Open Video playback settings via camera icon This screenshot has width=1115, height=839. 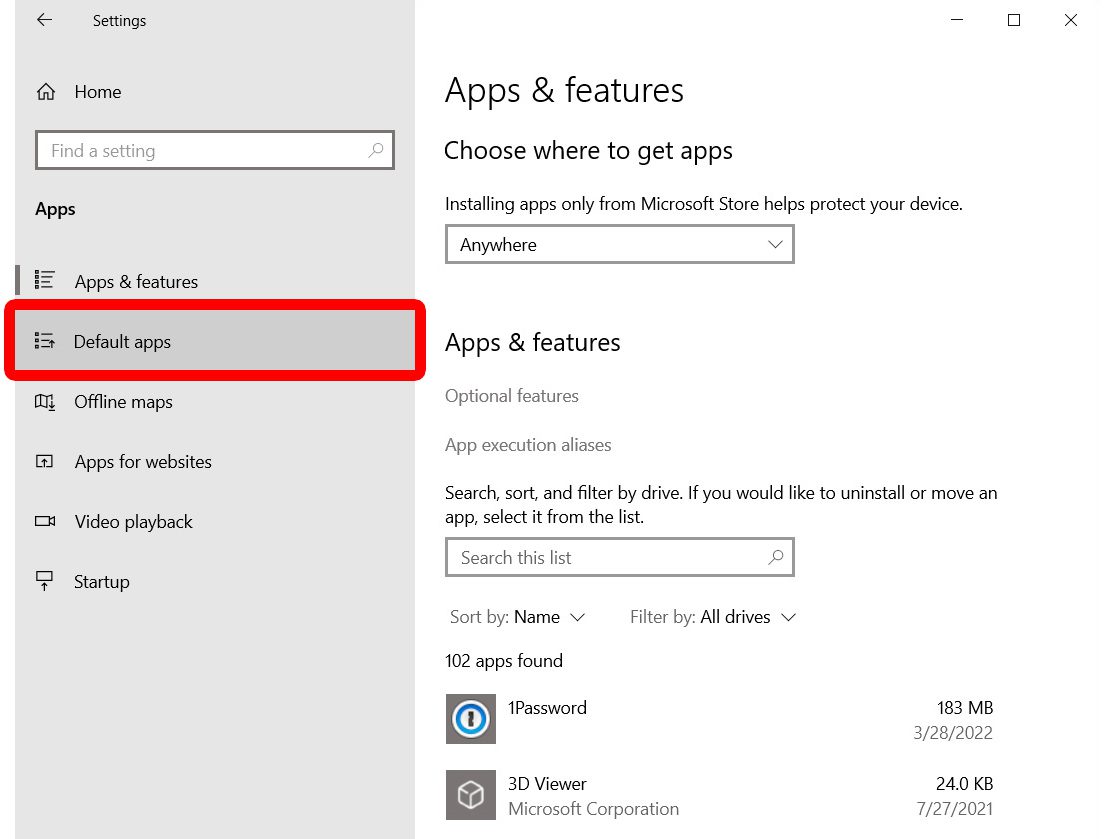click(46, 521)
